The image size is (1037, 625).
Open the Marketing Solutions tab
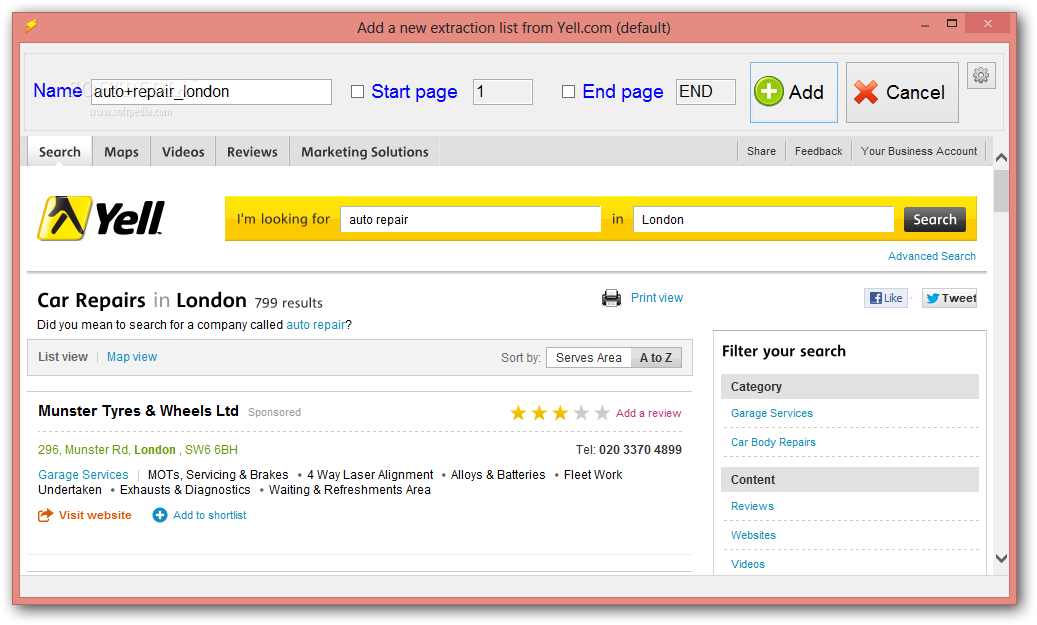(x=364, y=151)
